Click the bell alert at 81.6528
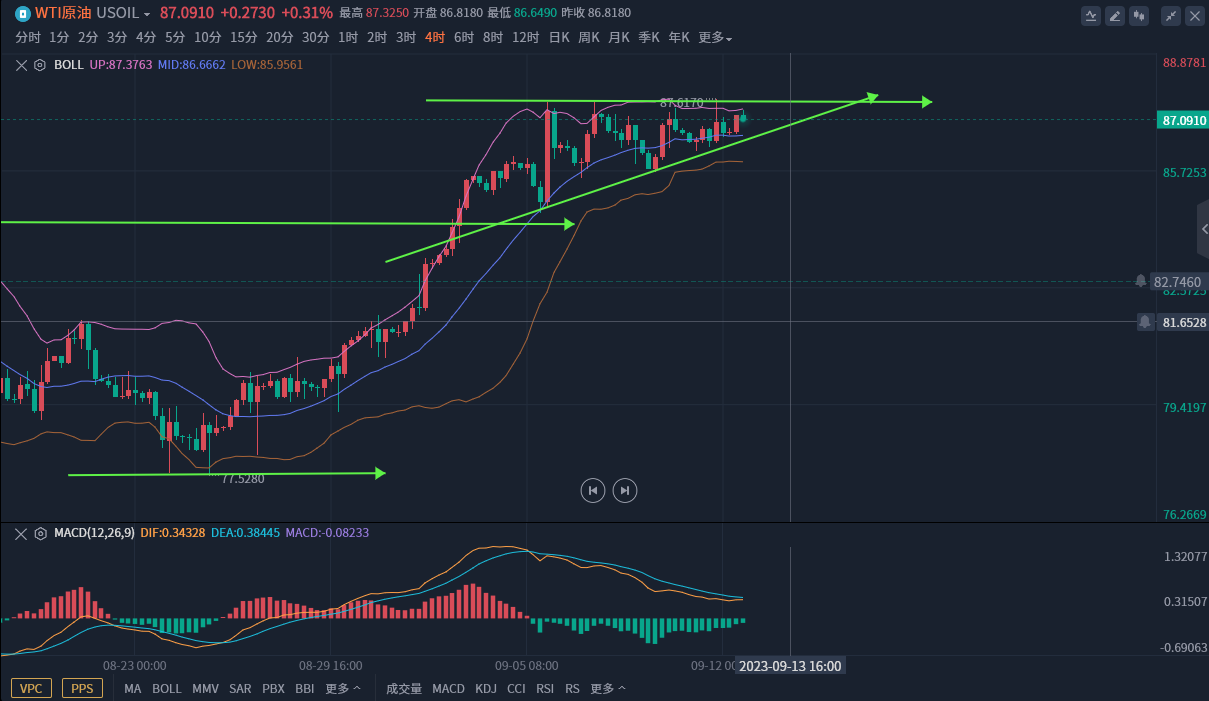This screenshot has height=701, width=1209. [1145, 322]
